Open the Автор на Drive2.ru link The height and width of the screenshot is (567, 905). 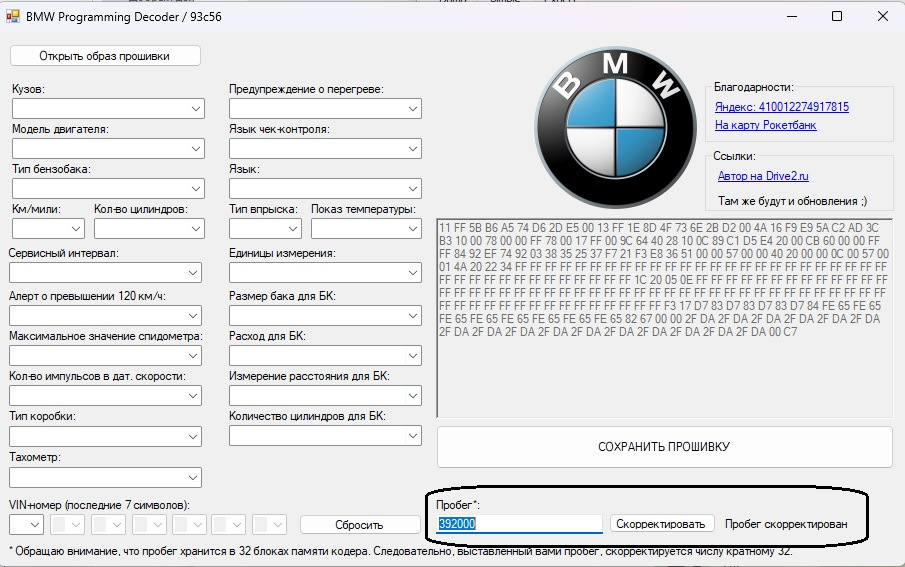763,176
